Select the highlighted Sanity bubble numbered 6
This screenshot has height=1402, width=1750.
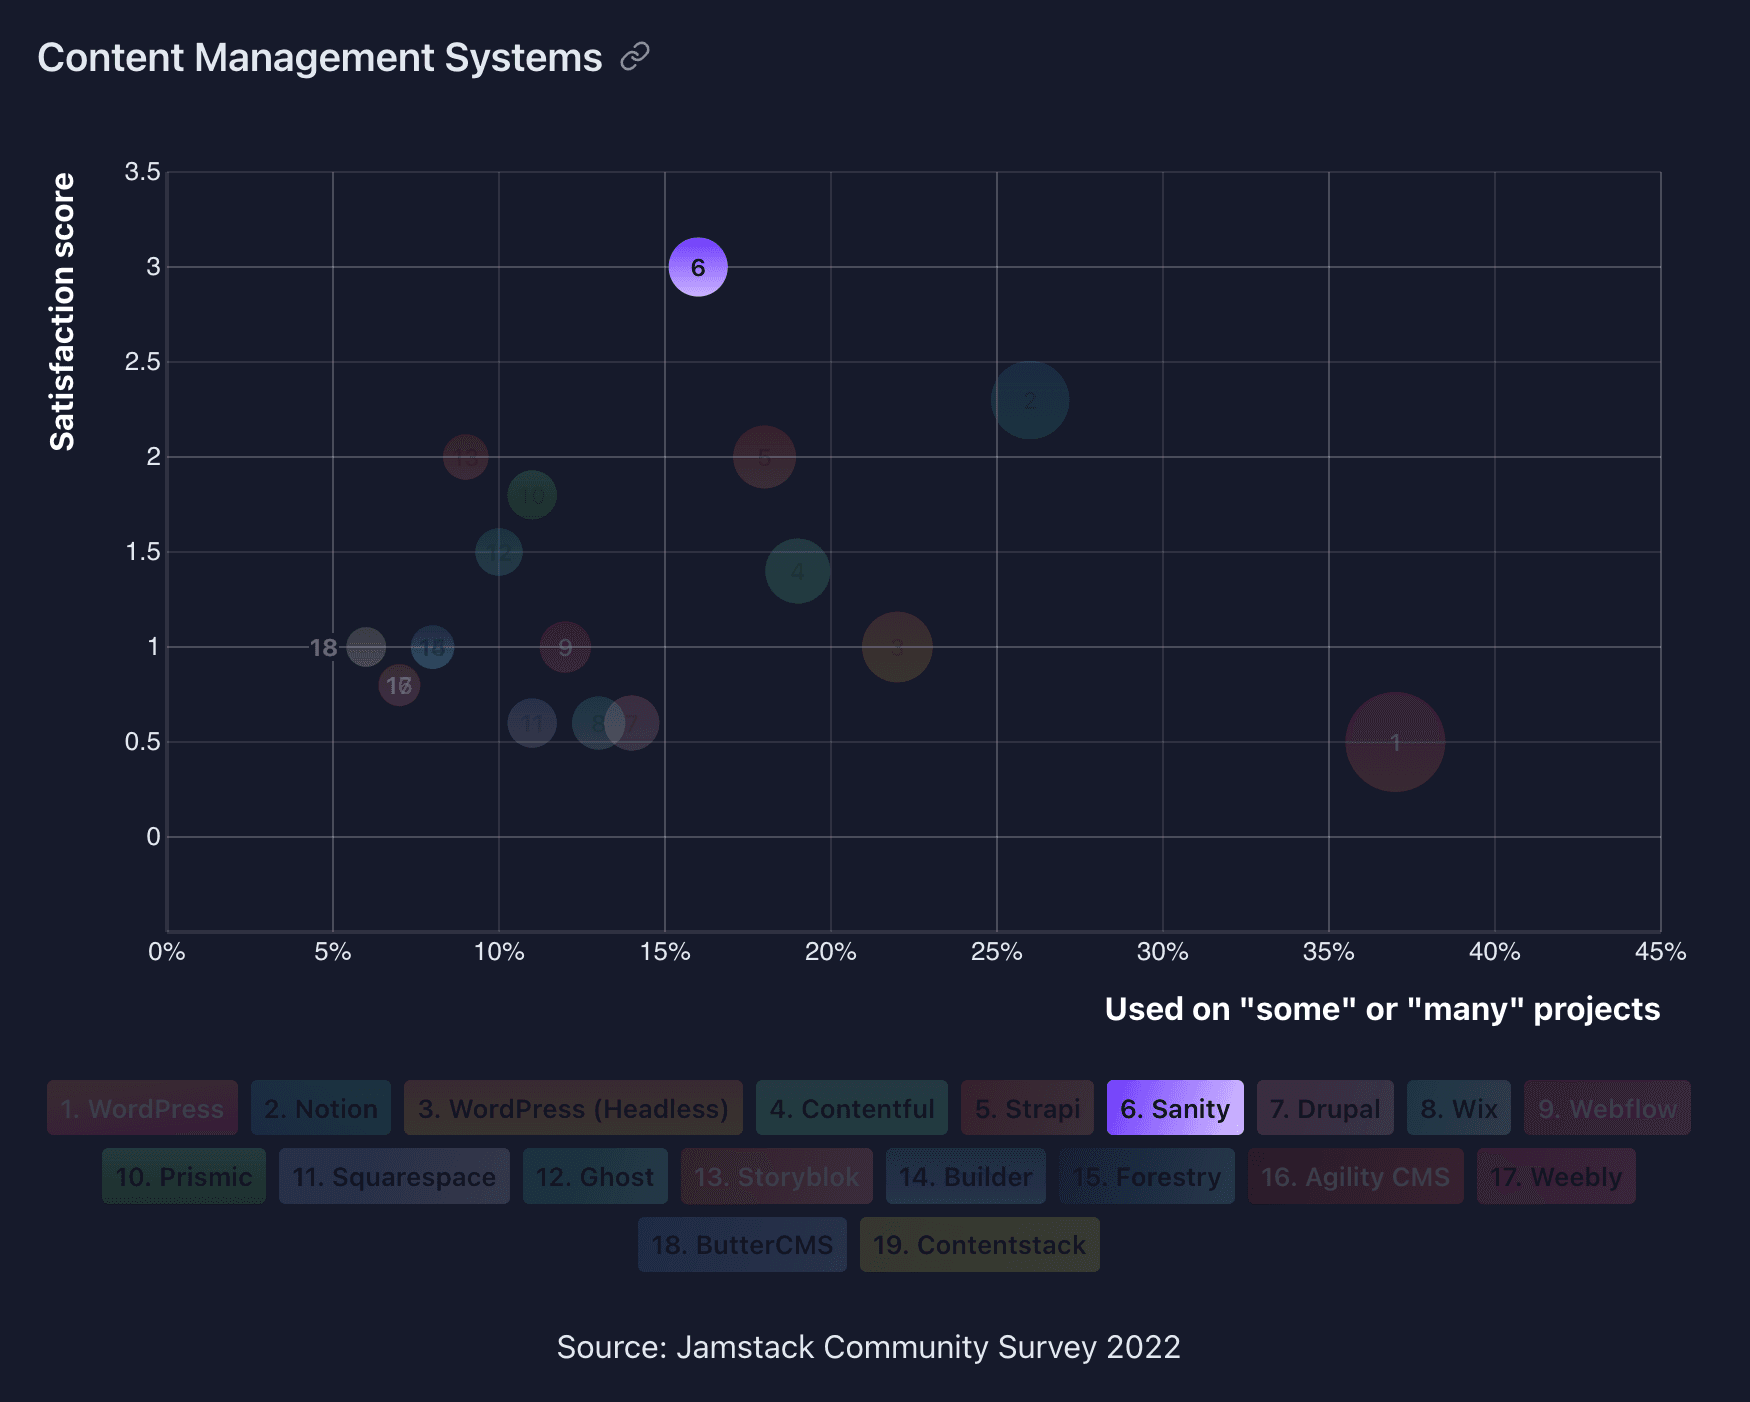click(x=698, y=267)
